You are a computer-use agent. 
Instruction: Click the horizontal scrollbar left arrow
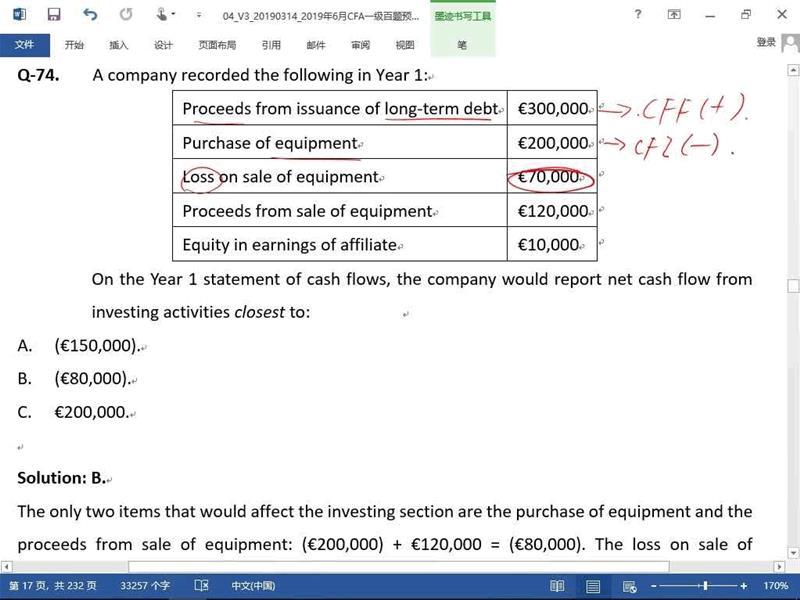[6, 566]
